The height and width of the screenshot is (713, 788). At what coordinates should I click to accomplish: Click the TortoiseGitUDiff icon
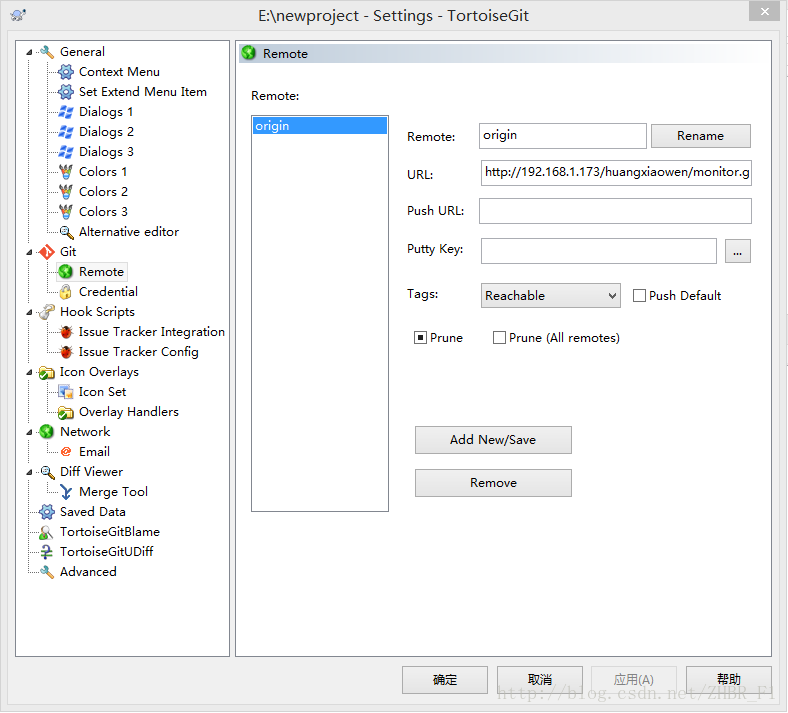tap(47, 552)
